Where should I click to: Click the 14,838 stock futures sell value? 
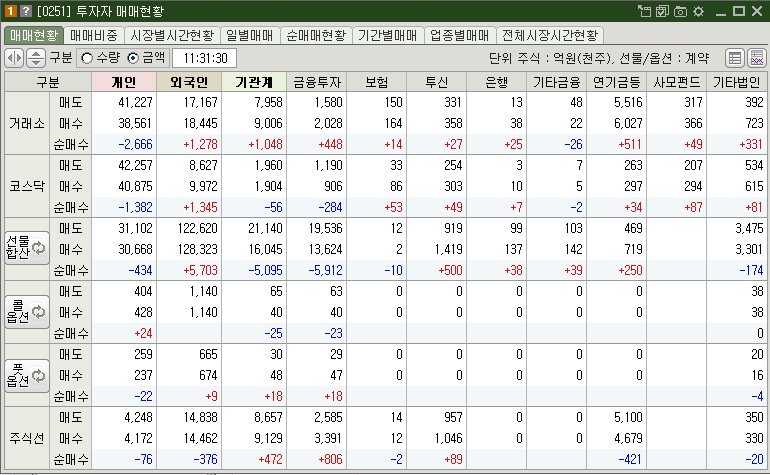(x=200, y=417)
